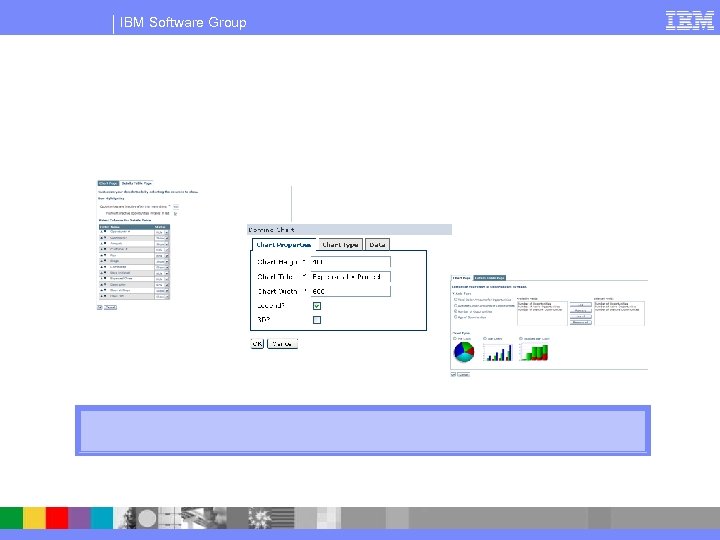Viewport: 720px width, 540px height.
Task: Enable the 3D checkbox
Action: point(317,320)
